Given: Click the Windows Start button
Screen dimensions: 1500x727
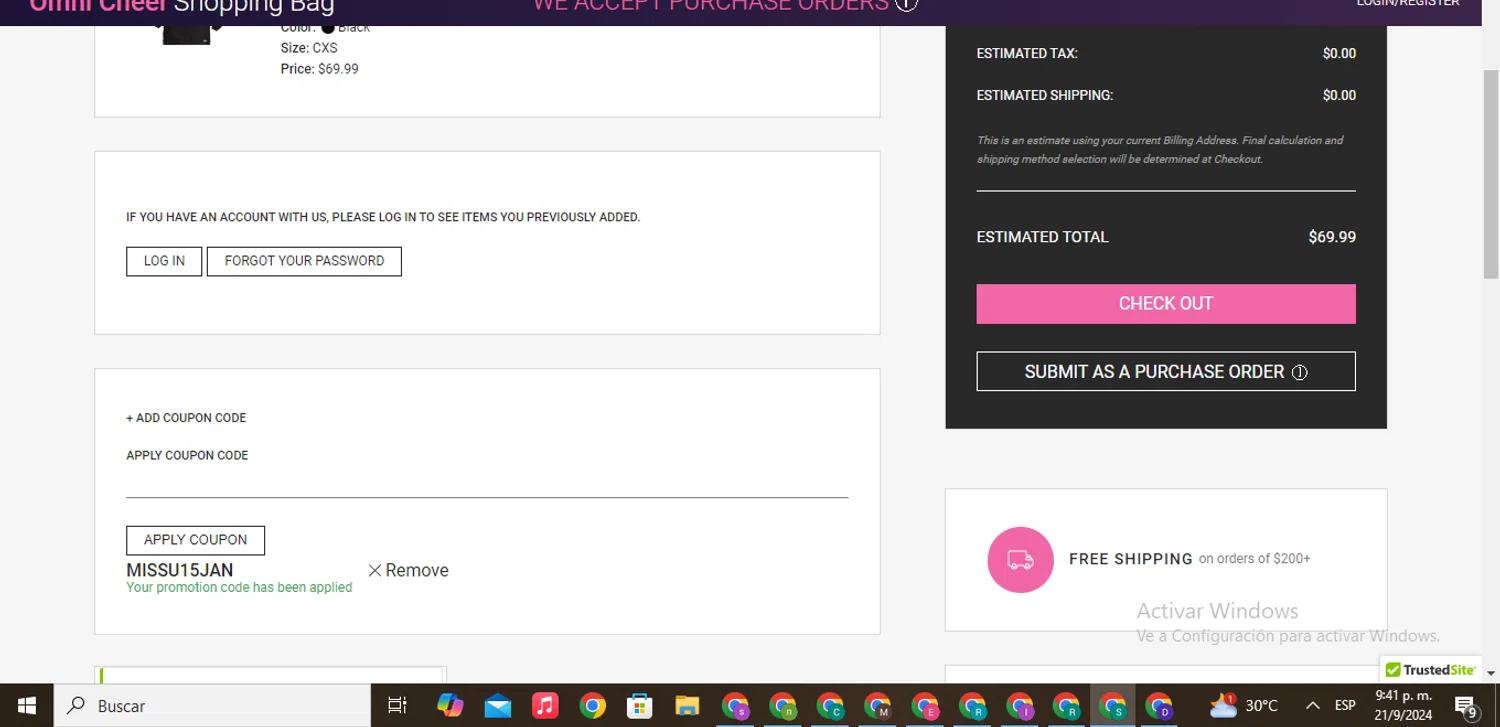Looking at the screenshot, I should point(26,706).
